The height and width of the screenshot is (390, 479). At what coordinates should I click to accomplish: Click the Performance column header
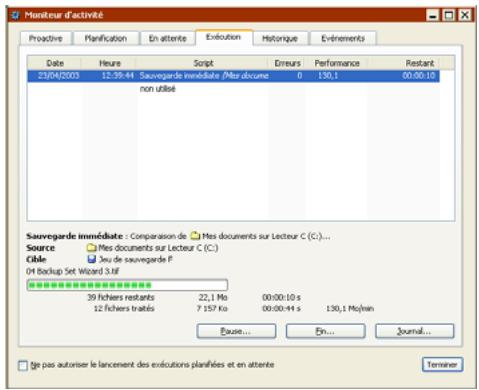pos(337,63)
